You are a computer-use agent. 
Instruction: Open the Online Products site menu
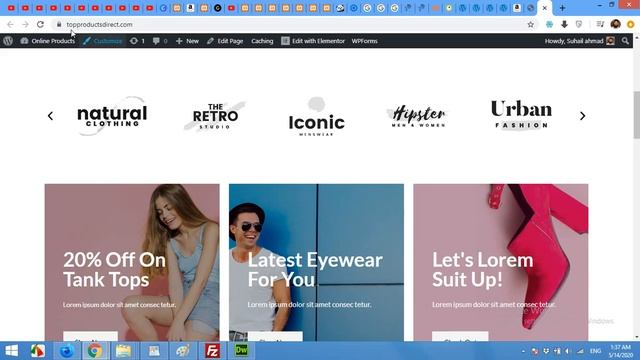point(48,41)
